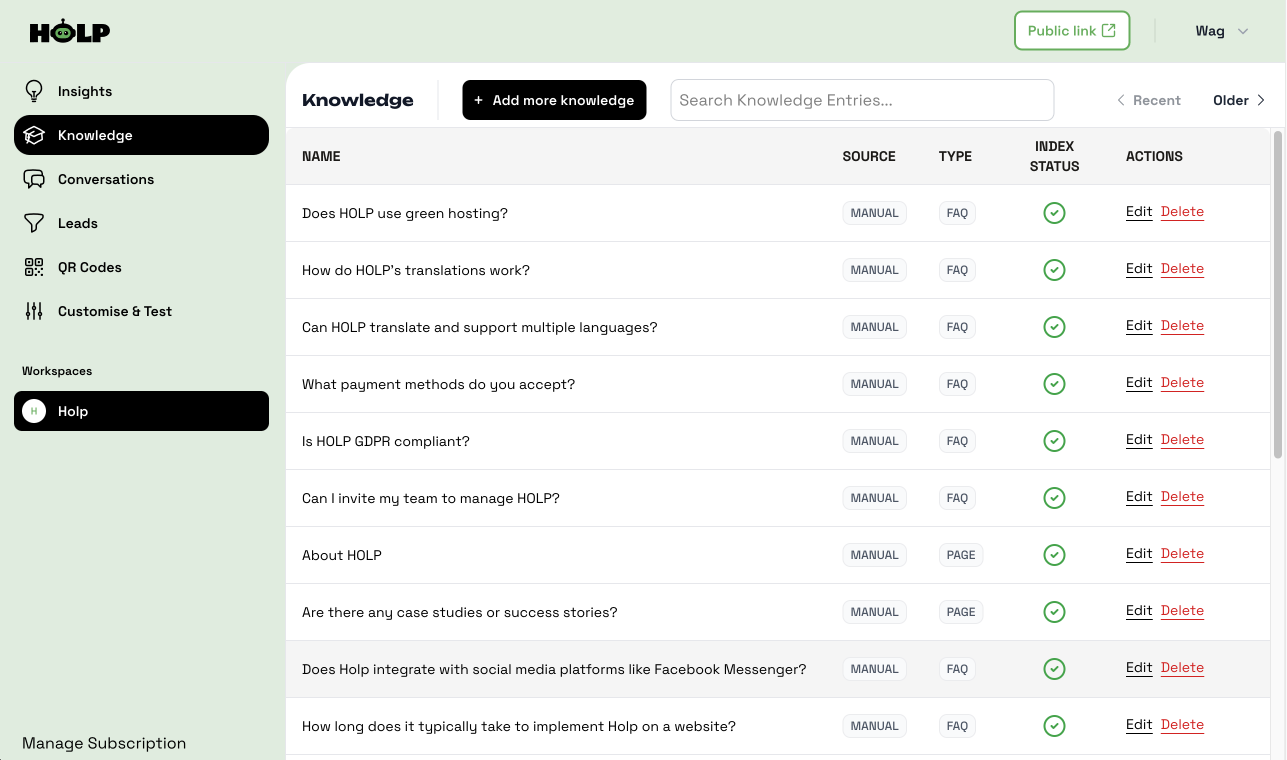The height and width of the screenshot is (760, 1287).
Task: Click 'Does HOLP use green hosting?' row name
Action: click(x=405, y=213)
